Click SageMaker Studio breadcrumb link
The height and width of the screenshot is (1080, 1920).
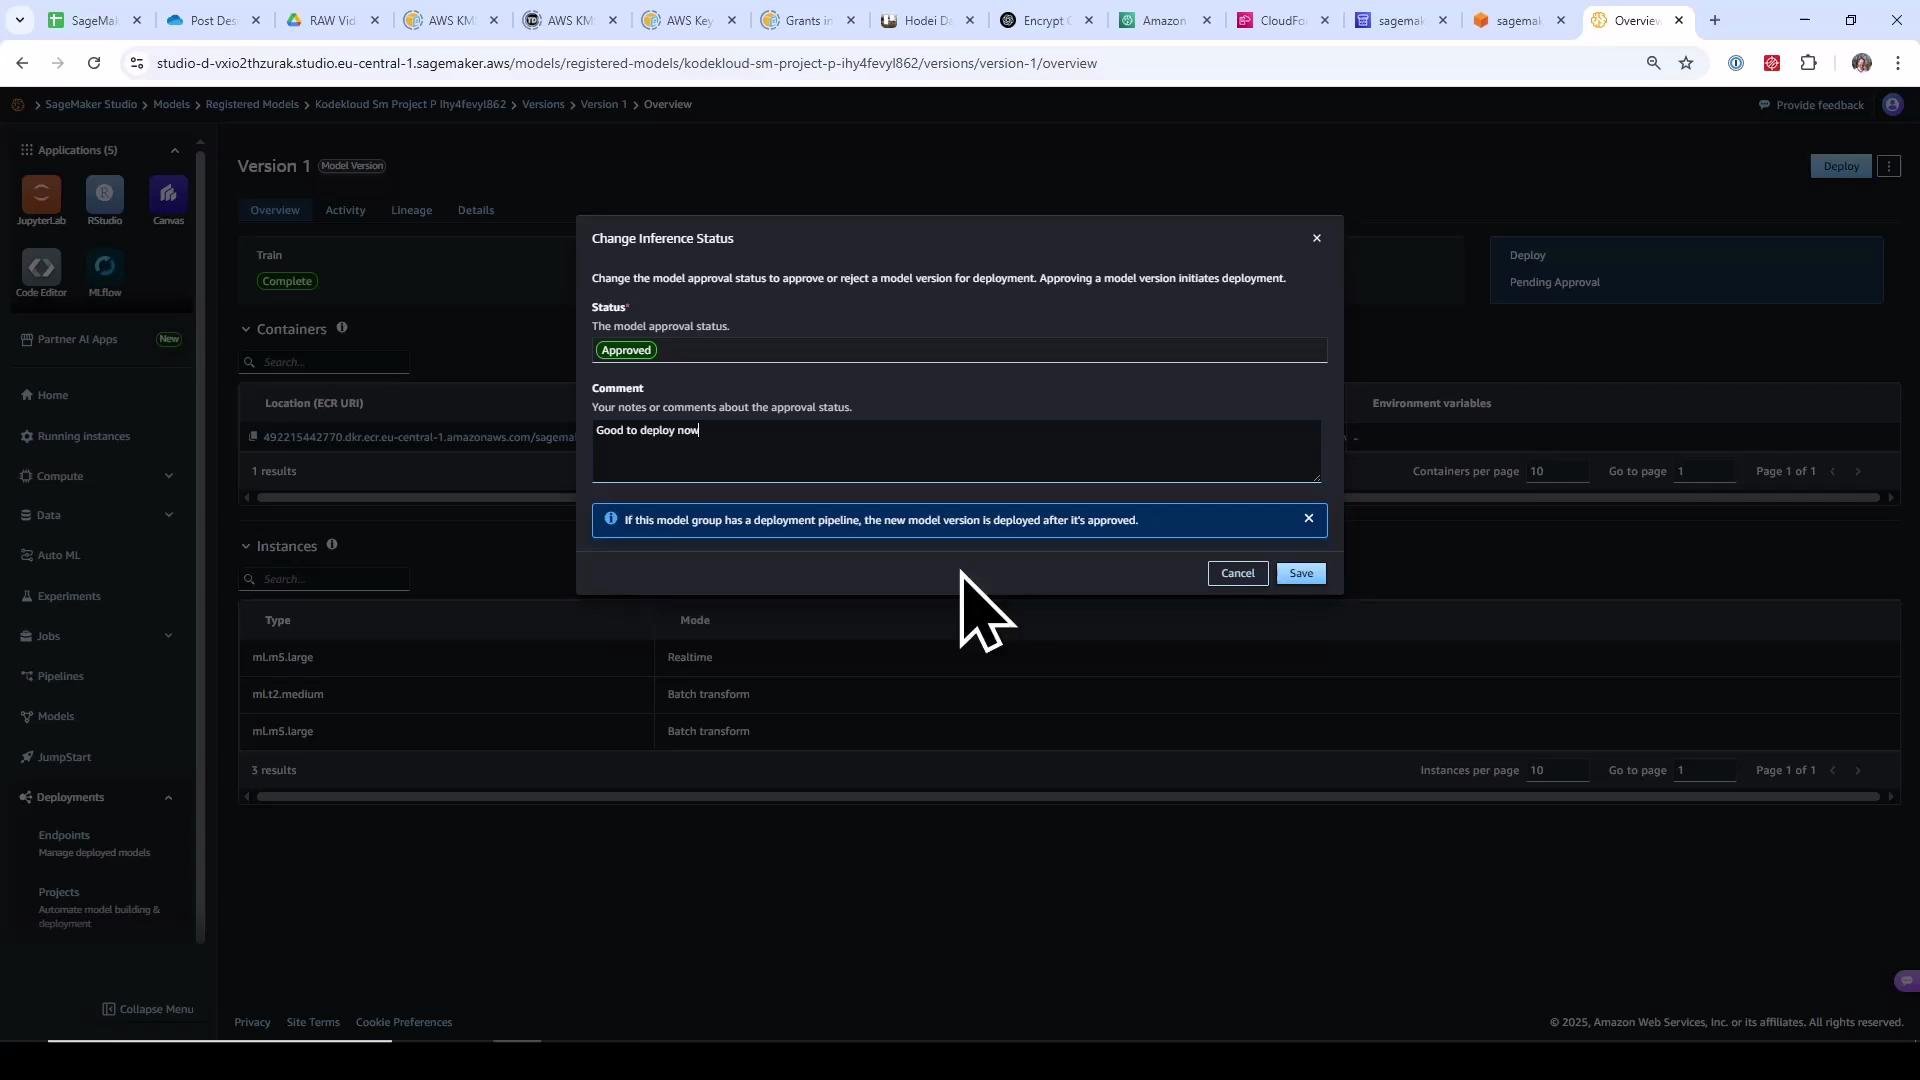pyautogui.click(x=91, y=104)
